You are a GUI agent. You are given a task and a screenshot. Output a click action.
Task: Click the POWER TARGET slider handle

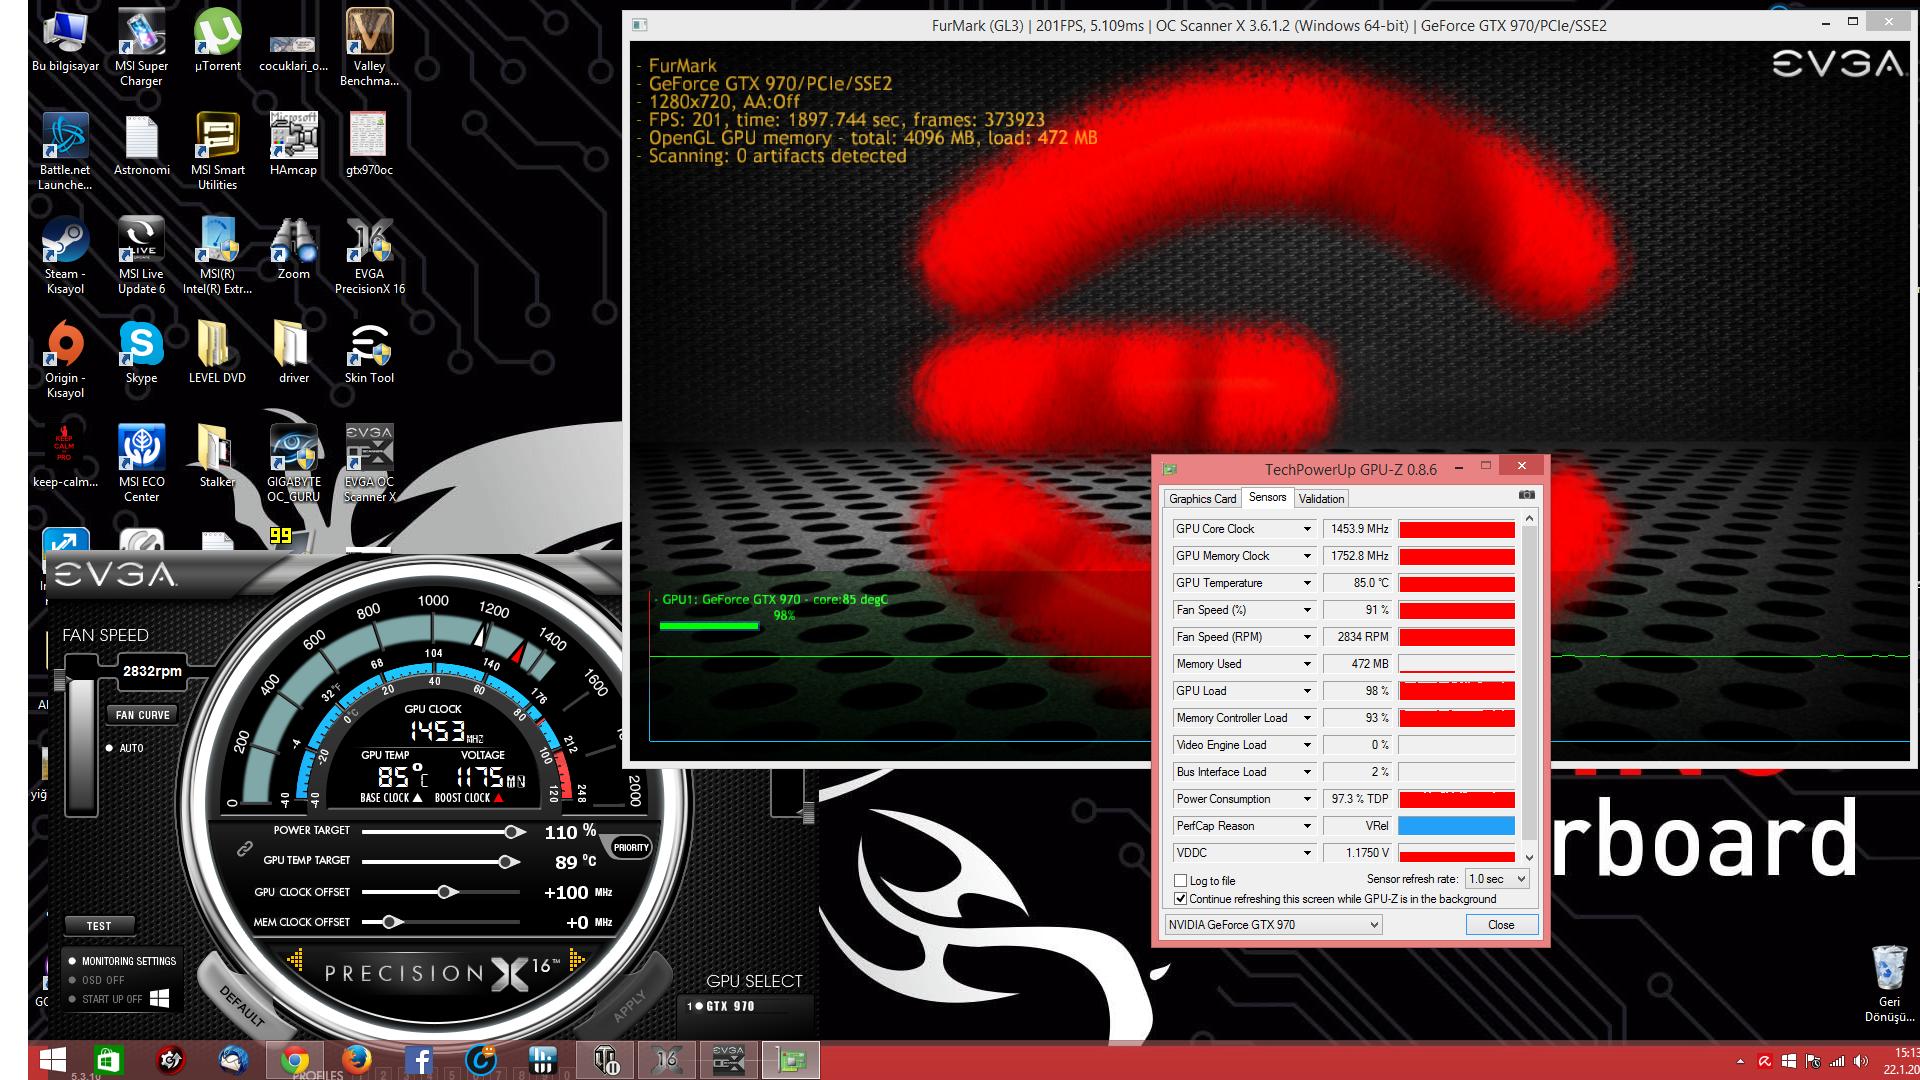pyautogui.click(x=515, y=832)
